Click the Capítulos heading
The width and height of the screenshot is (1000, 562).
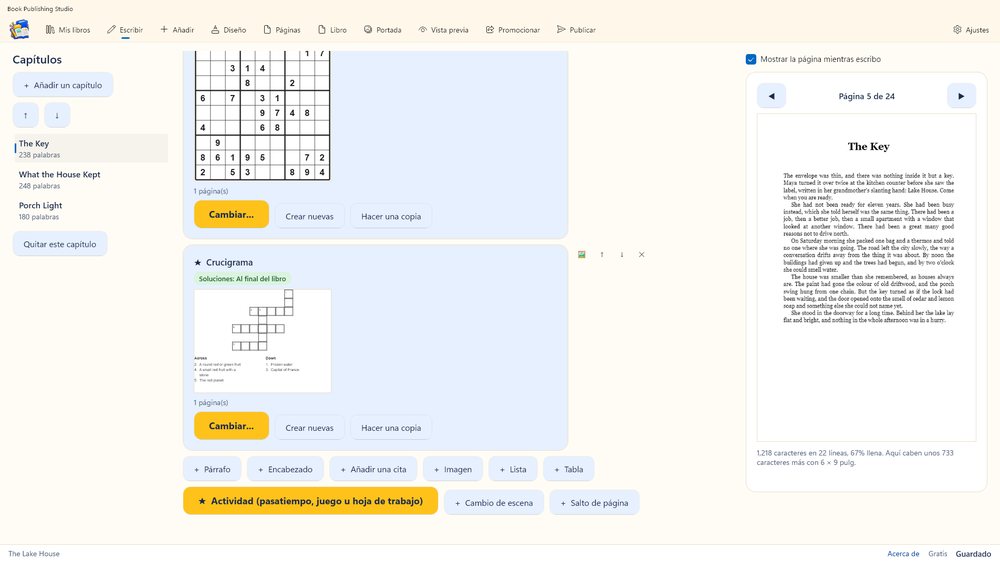coord(37,59)
